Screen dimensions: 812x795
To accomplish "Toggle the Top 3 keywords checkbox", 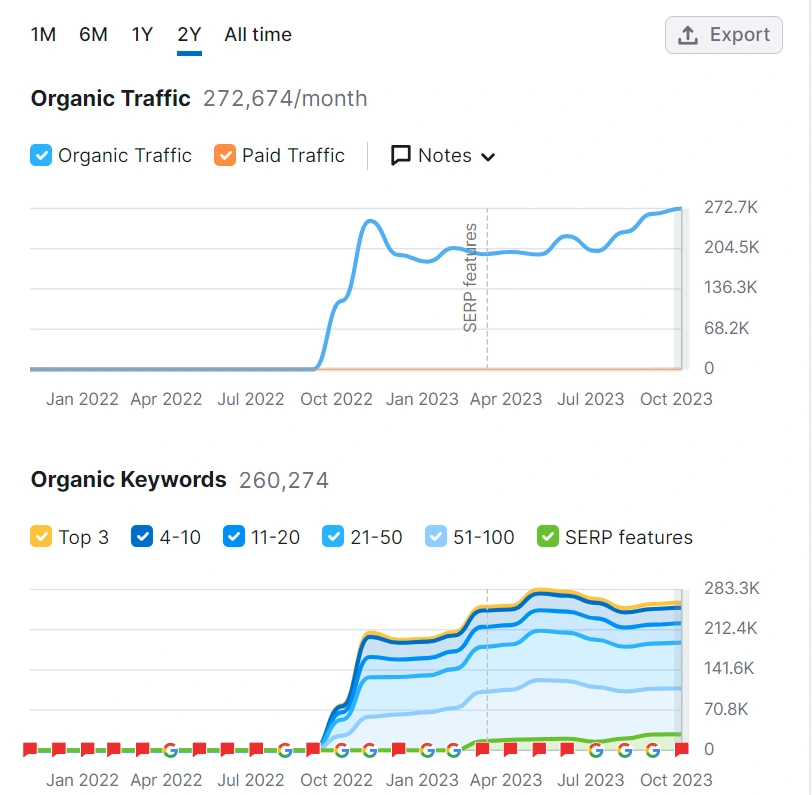I will (41, 537).
